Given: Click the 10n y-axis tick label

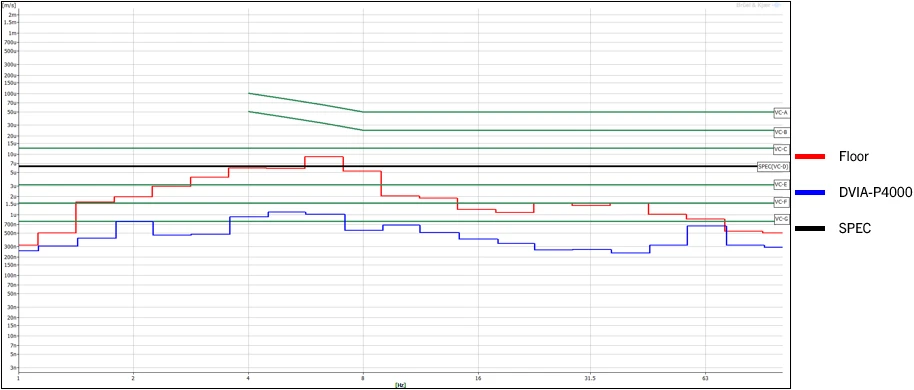Looking at the screenshot, I should [11, 336].
